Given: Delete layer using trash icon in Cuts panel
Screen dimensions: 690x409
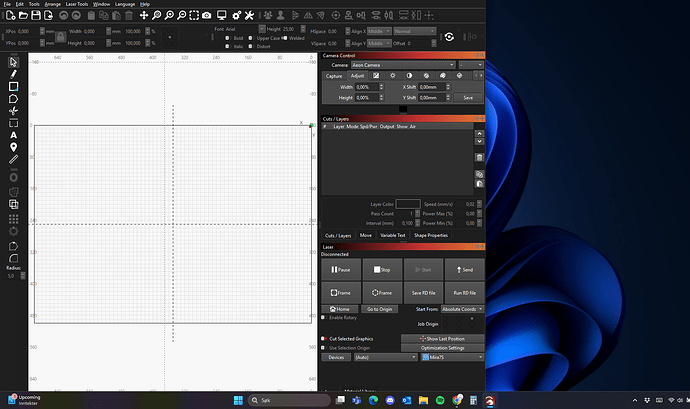Looking at the screenshot, I should point(480,157).
